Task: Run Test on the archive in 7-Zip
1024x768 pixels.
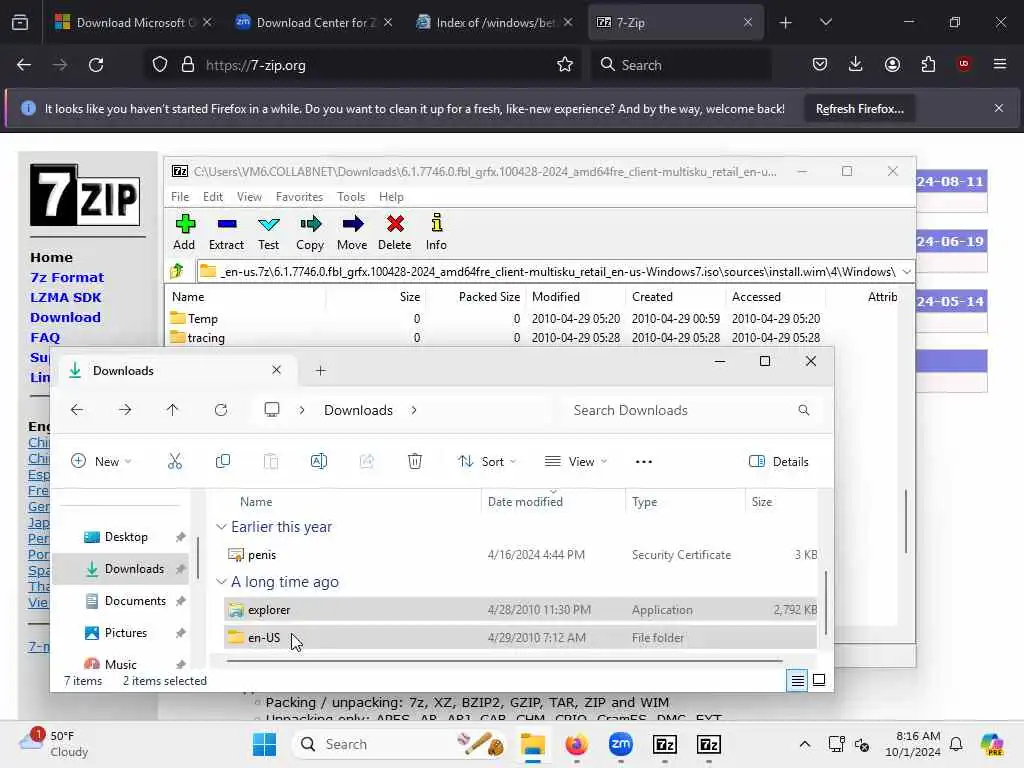Action: pos(268,232)
